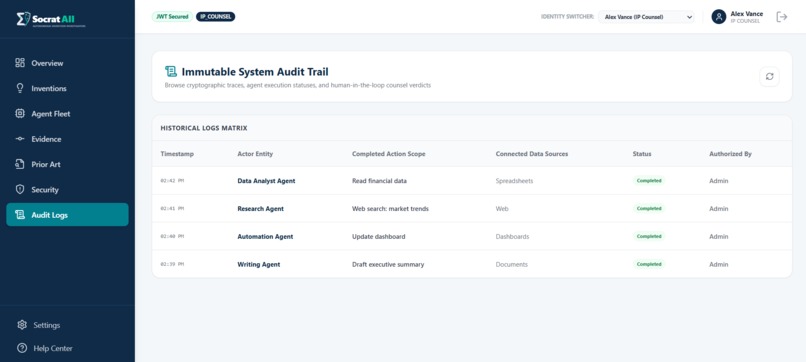Click the Connected Data Sources column header

coord(532,154)
